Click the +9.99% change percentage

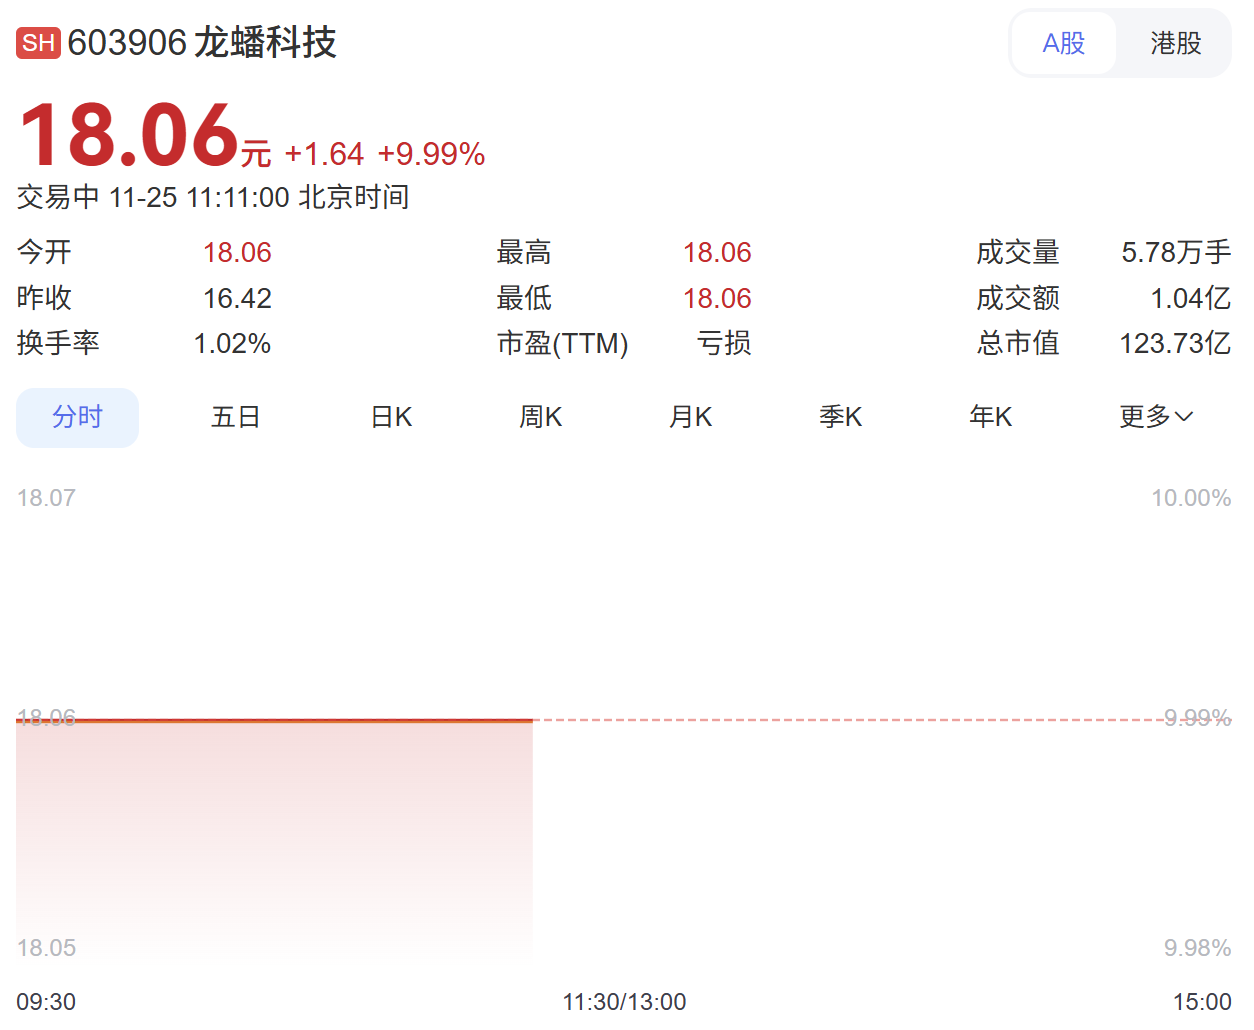431,154
